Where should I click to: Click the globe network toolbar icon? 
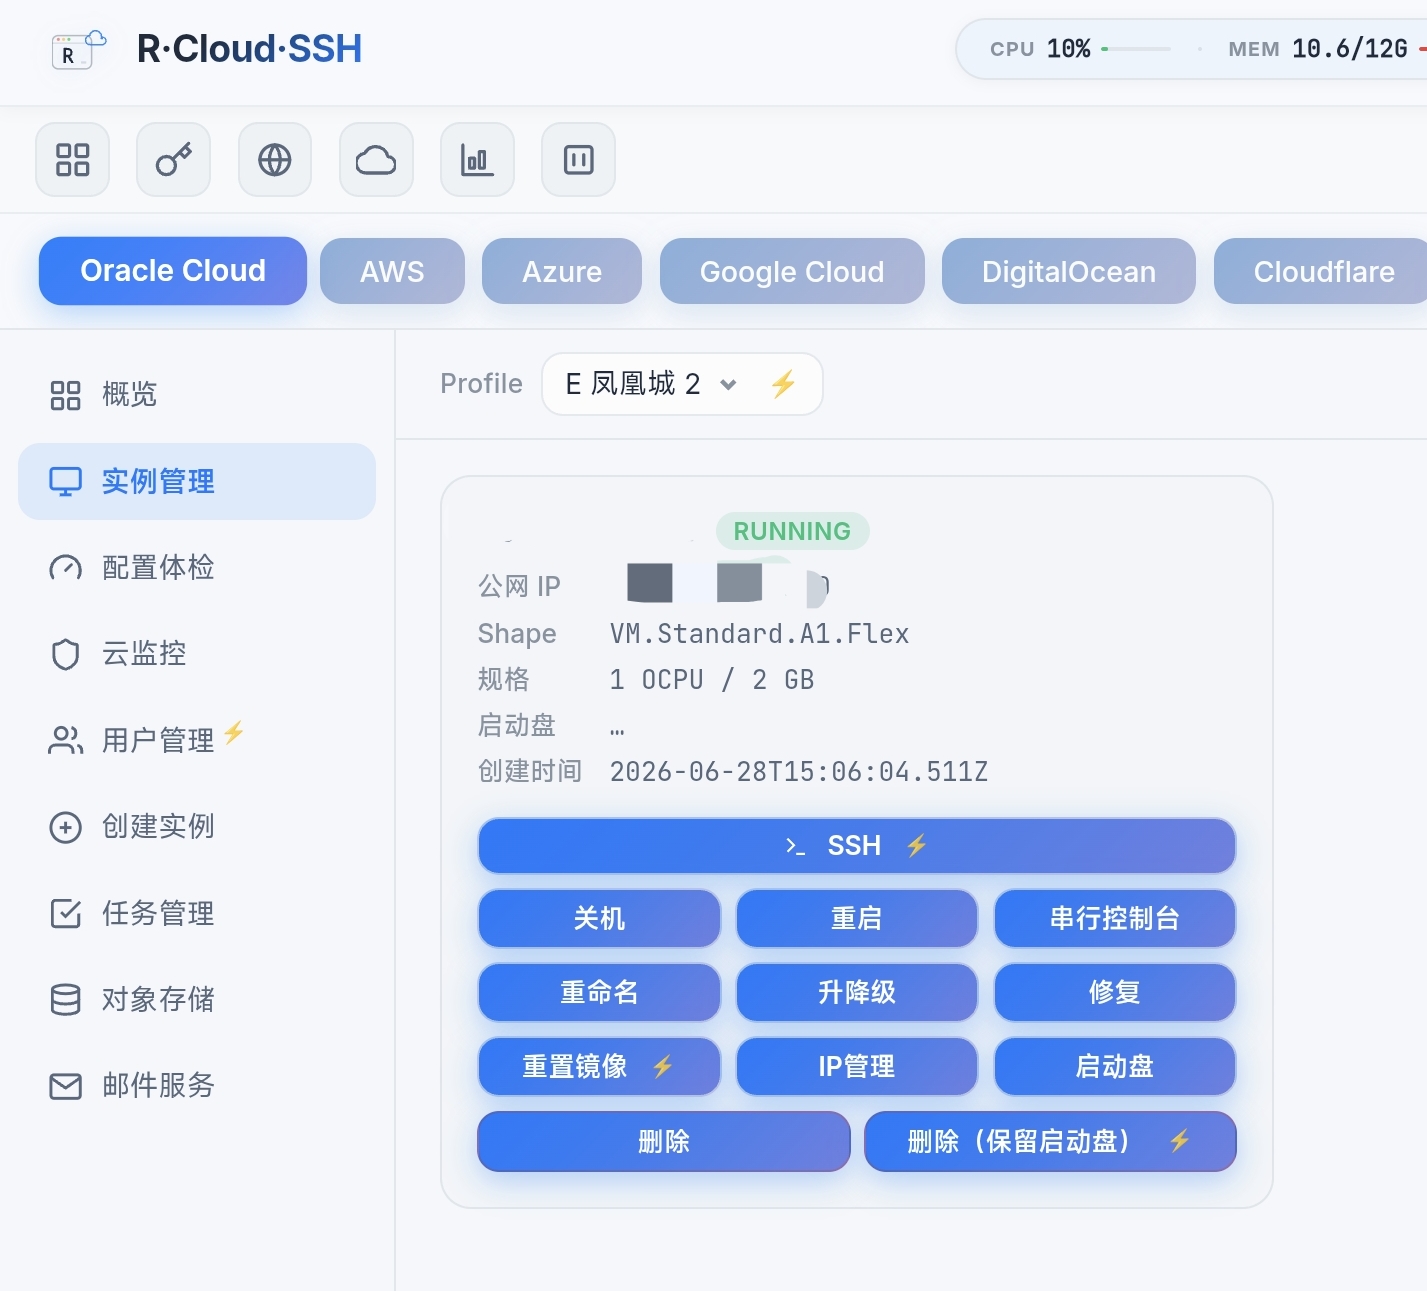click(x=275, y=160)
